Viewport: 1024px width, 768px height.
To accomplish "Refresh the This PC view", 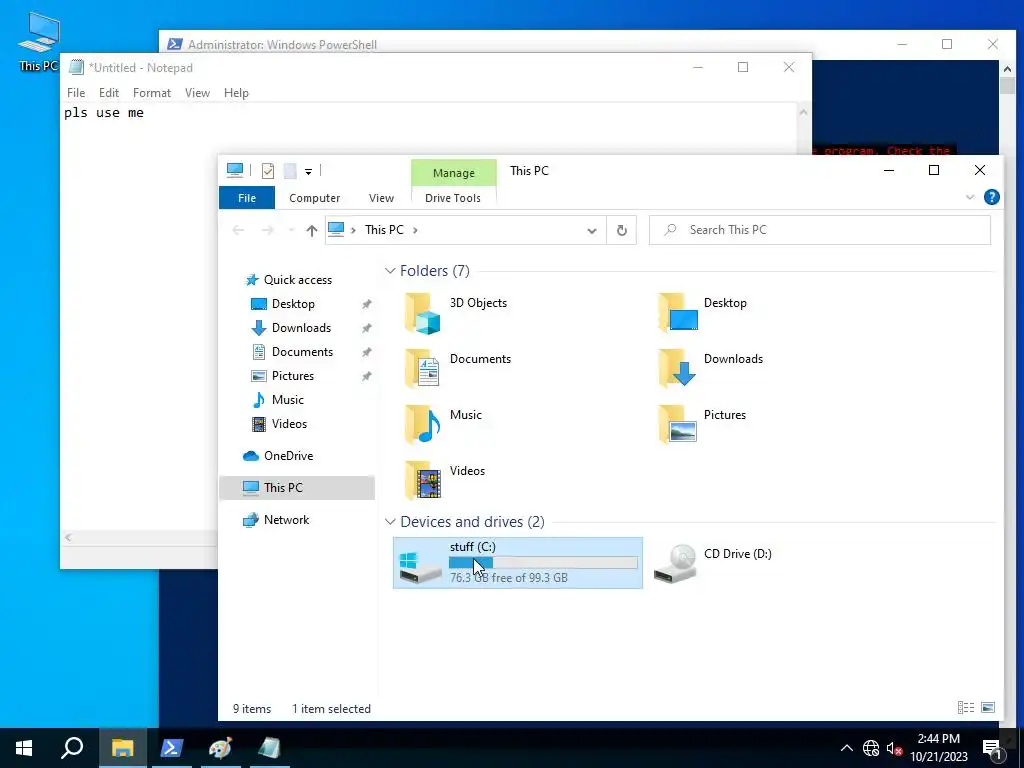I will pos(622,230).
